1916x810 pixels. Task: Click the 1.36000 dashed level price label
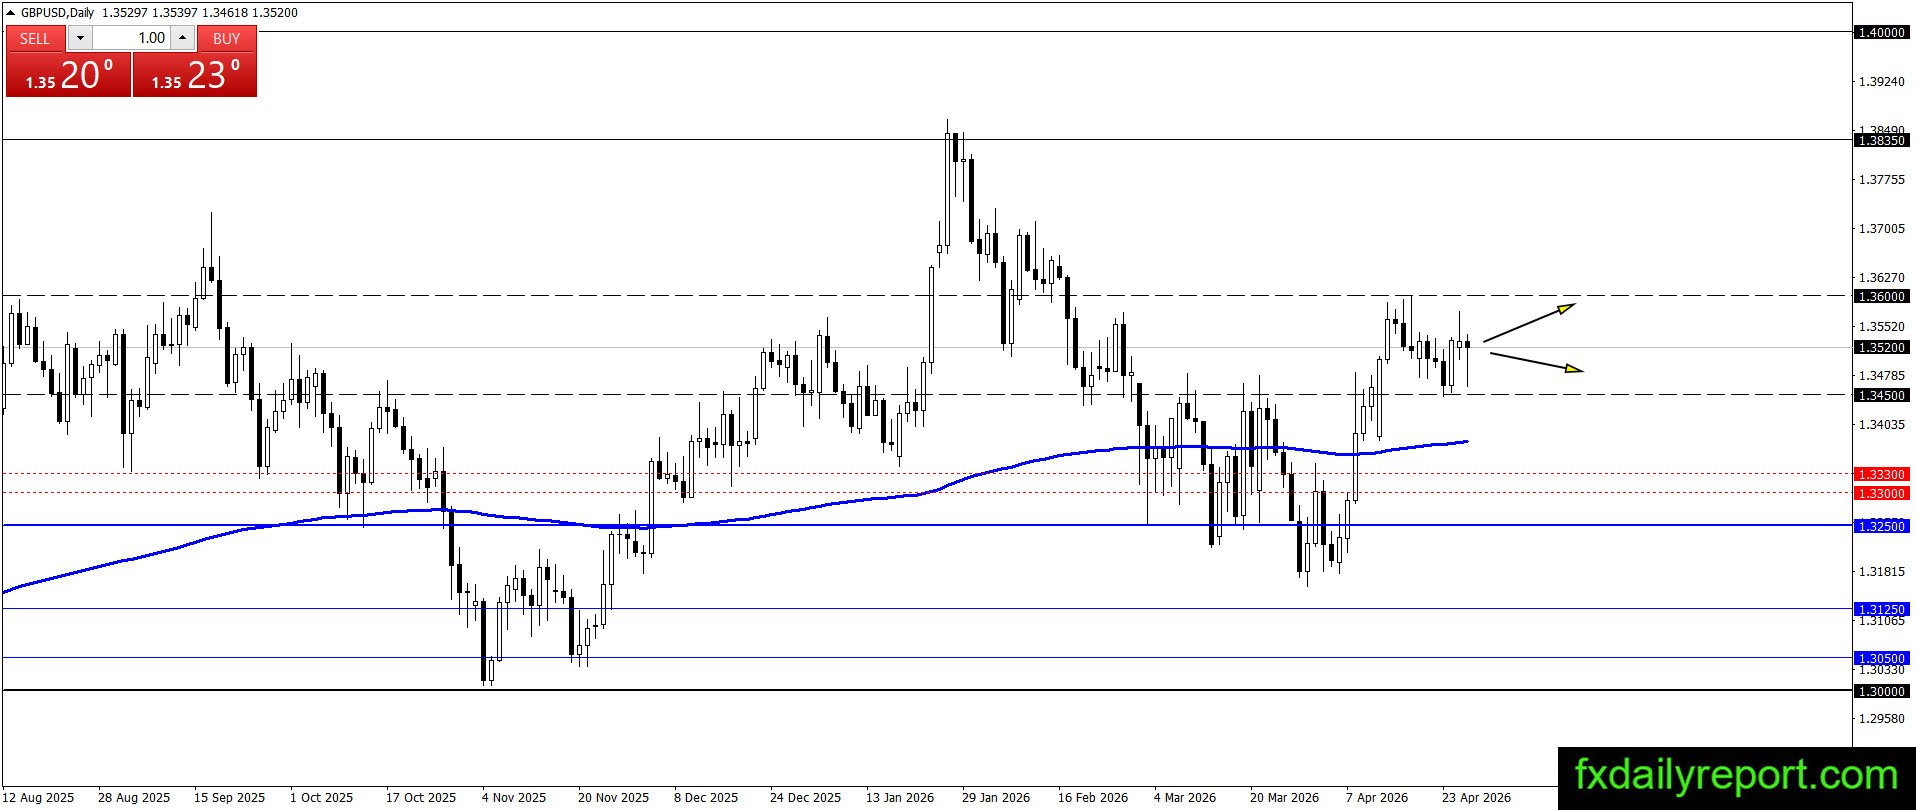[1881, 297]
